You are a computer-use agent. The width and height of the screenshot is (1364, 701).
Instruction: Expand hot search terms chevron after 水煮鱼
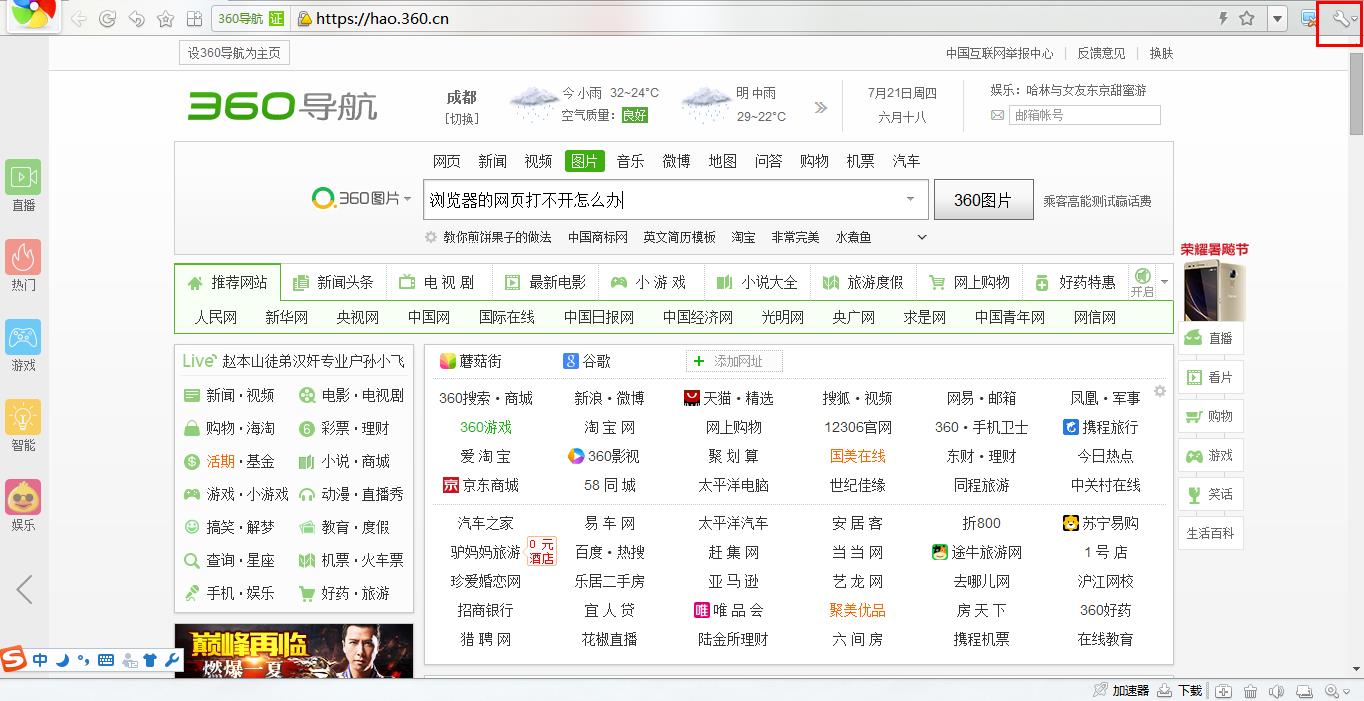pos(922,237)
